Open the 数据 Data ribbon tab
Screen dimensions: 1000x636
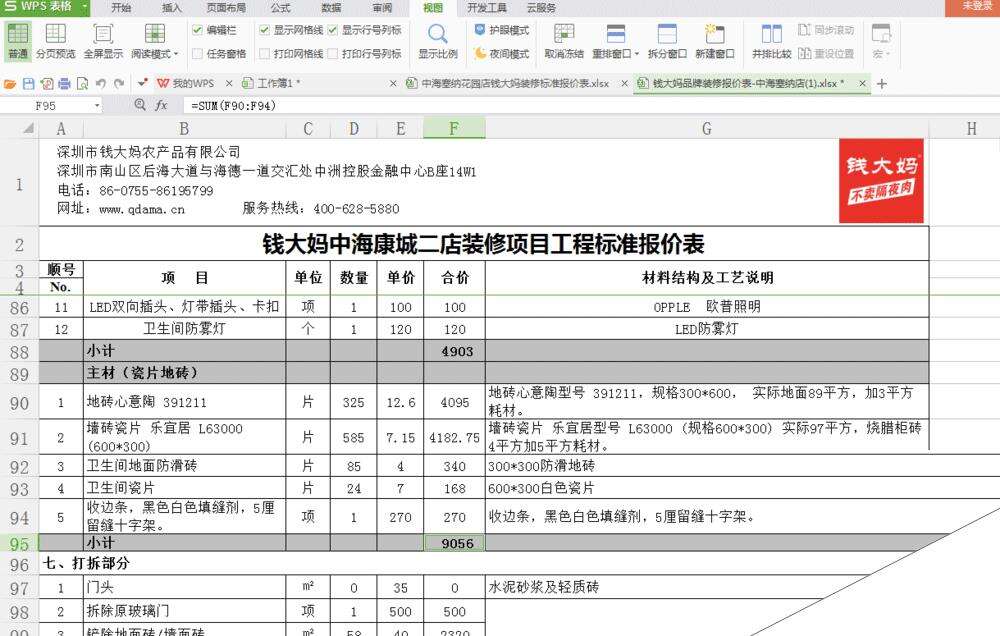(331, 8)
